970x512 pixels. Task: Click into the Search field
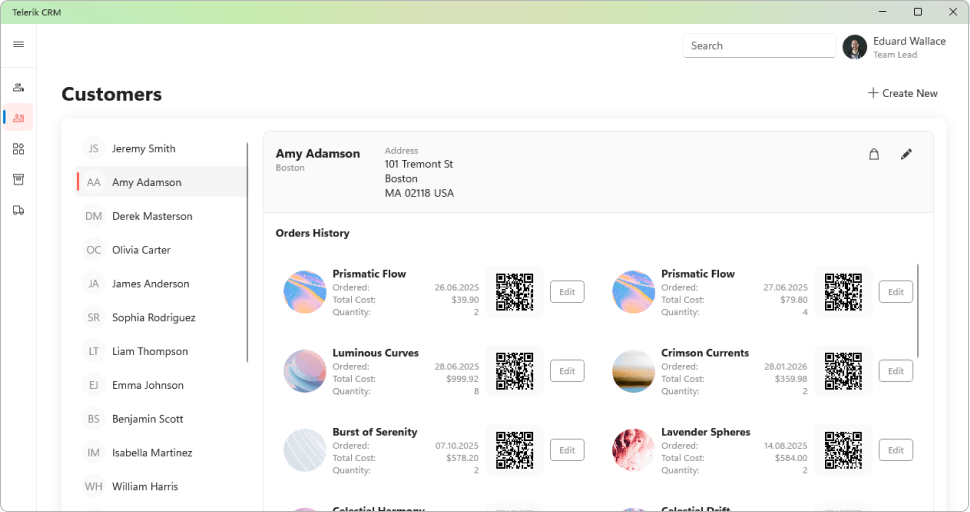pyautogui.click(x=759, y=46)
